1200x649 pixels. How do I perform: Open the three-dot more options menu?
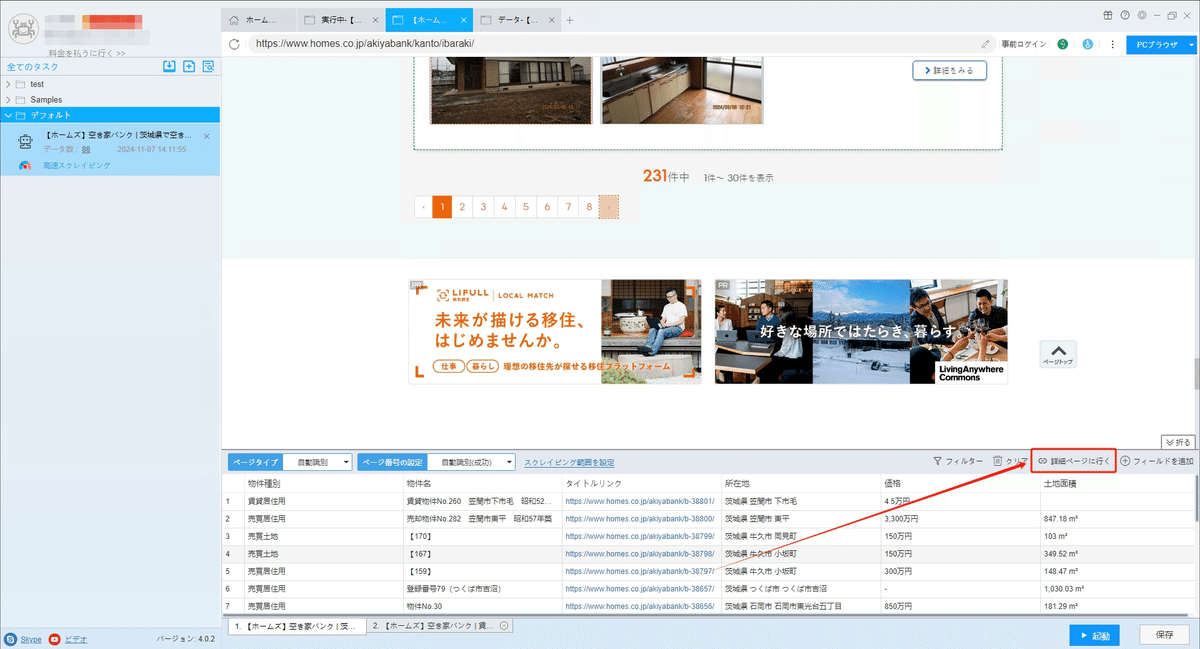coord(1113,44)
